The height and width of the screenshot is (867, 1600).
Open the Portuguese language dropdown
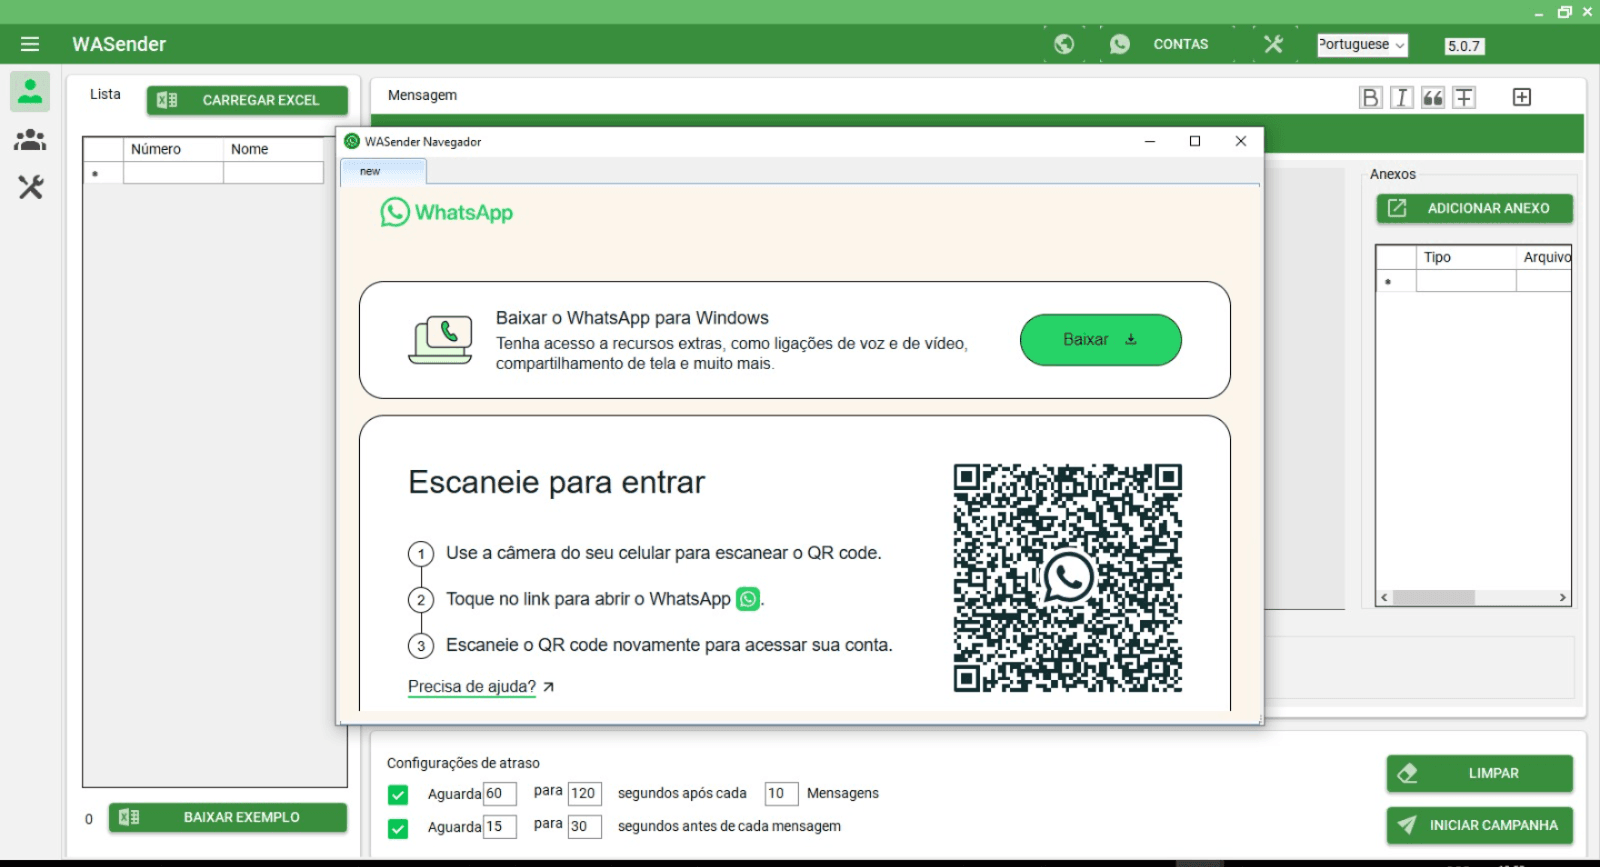coord(1362,45)
